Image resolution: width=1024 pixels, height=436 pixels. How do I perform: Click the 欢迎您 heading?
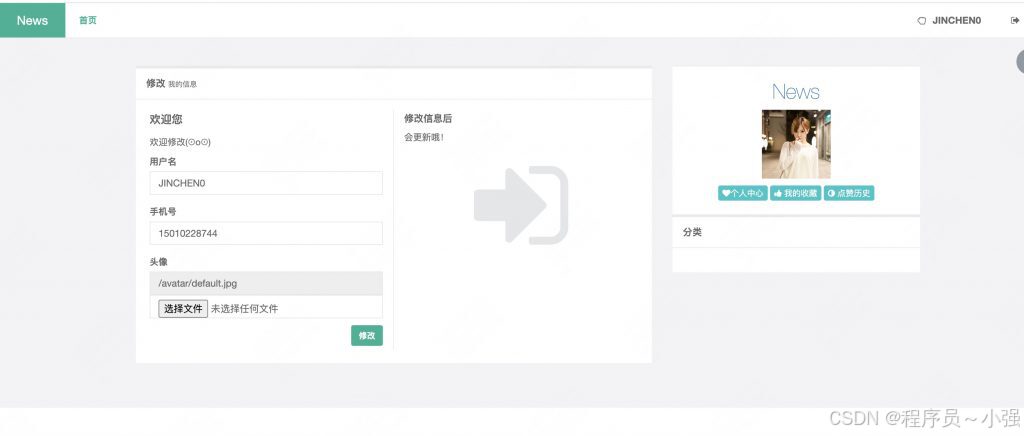166,119
